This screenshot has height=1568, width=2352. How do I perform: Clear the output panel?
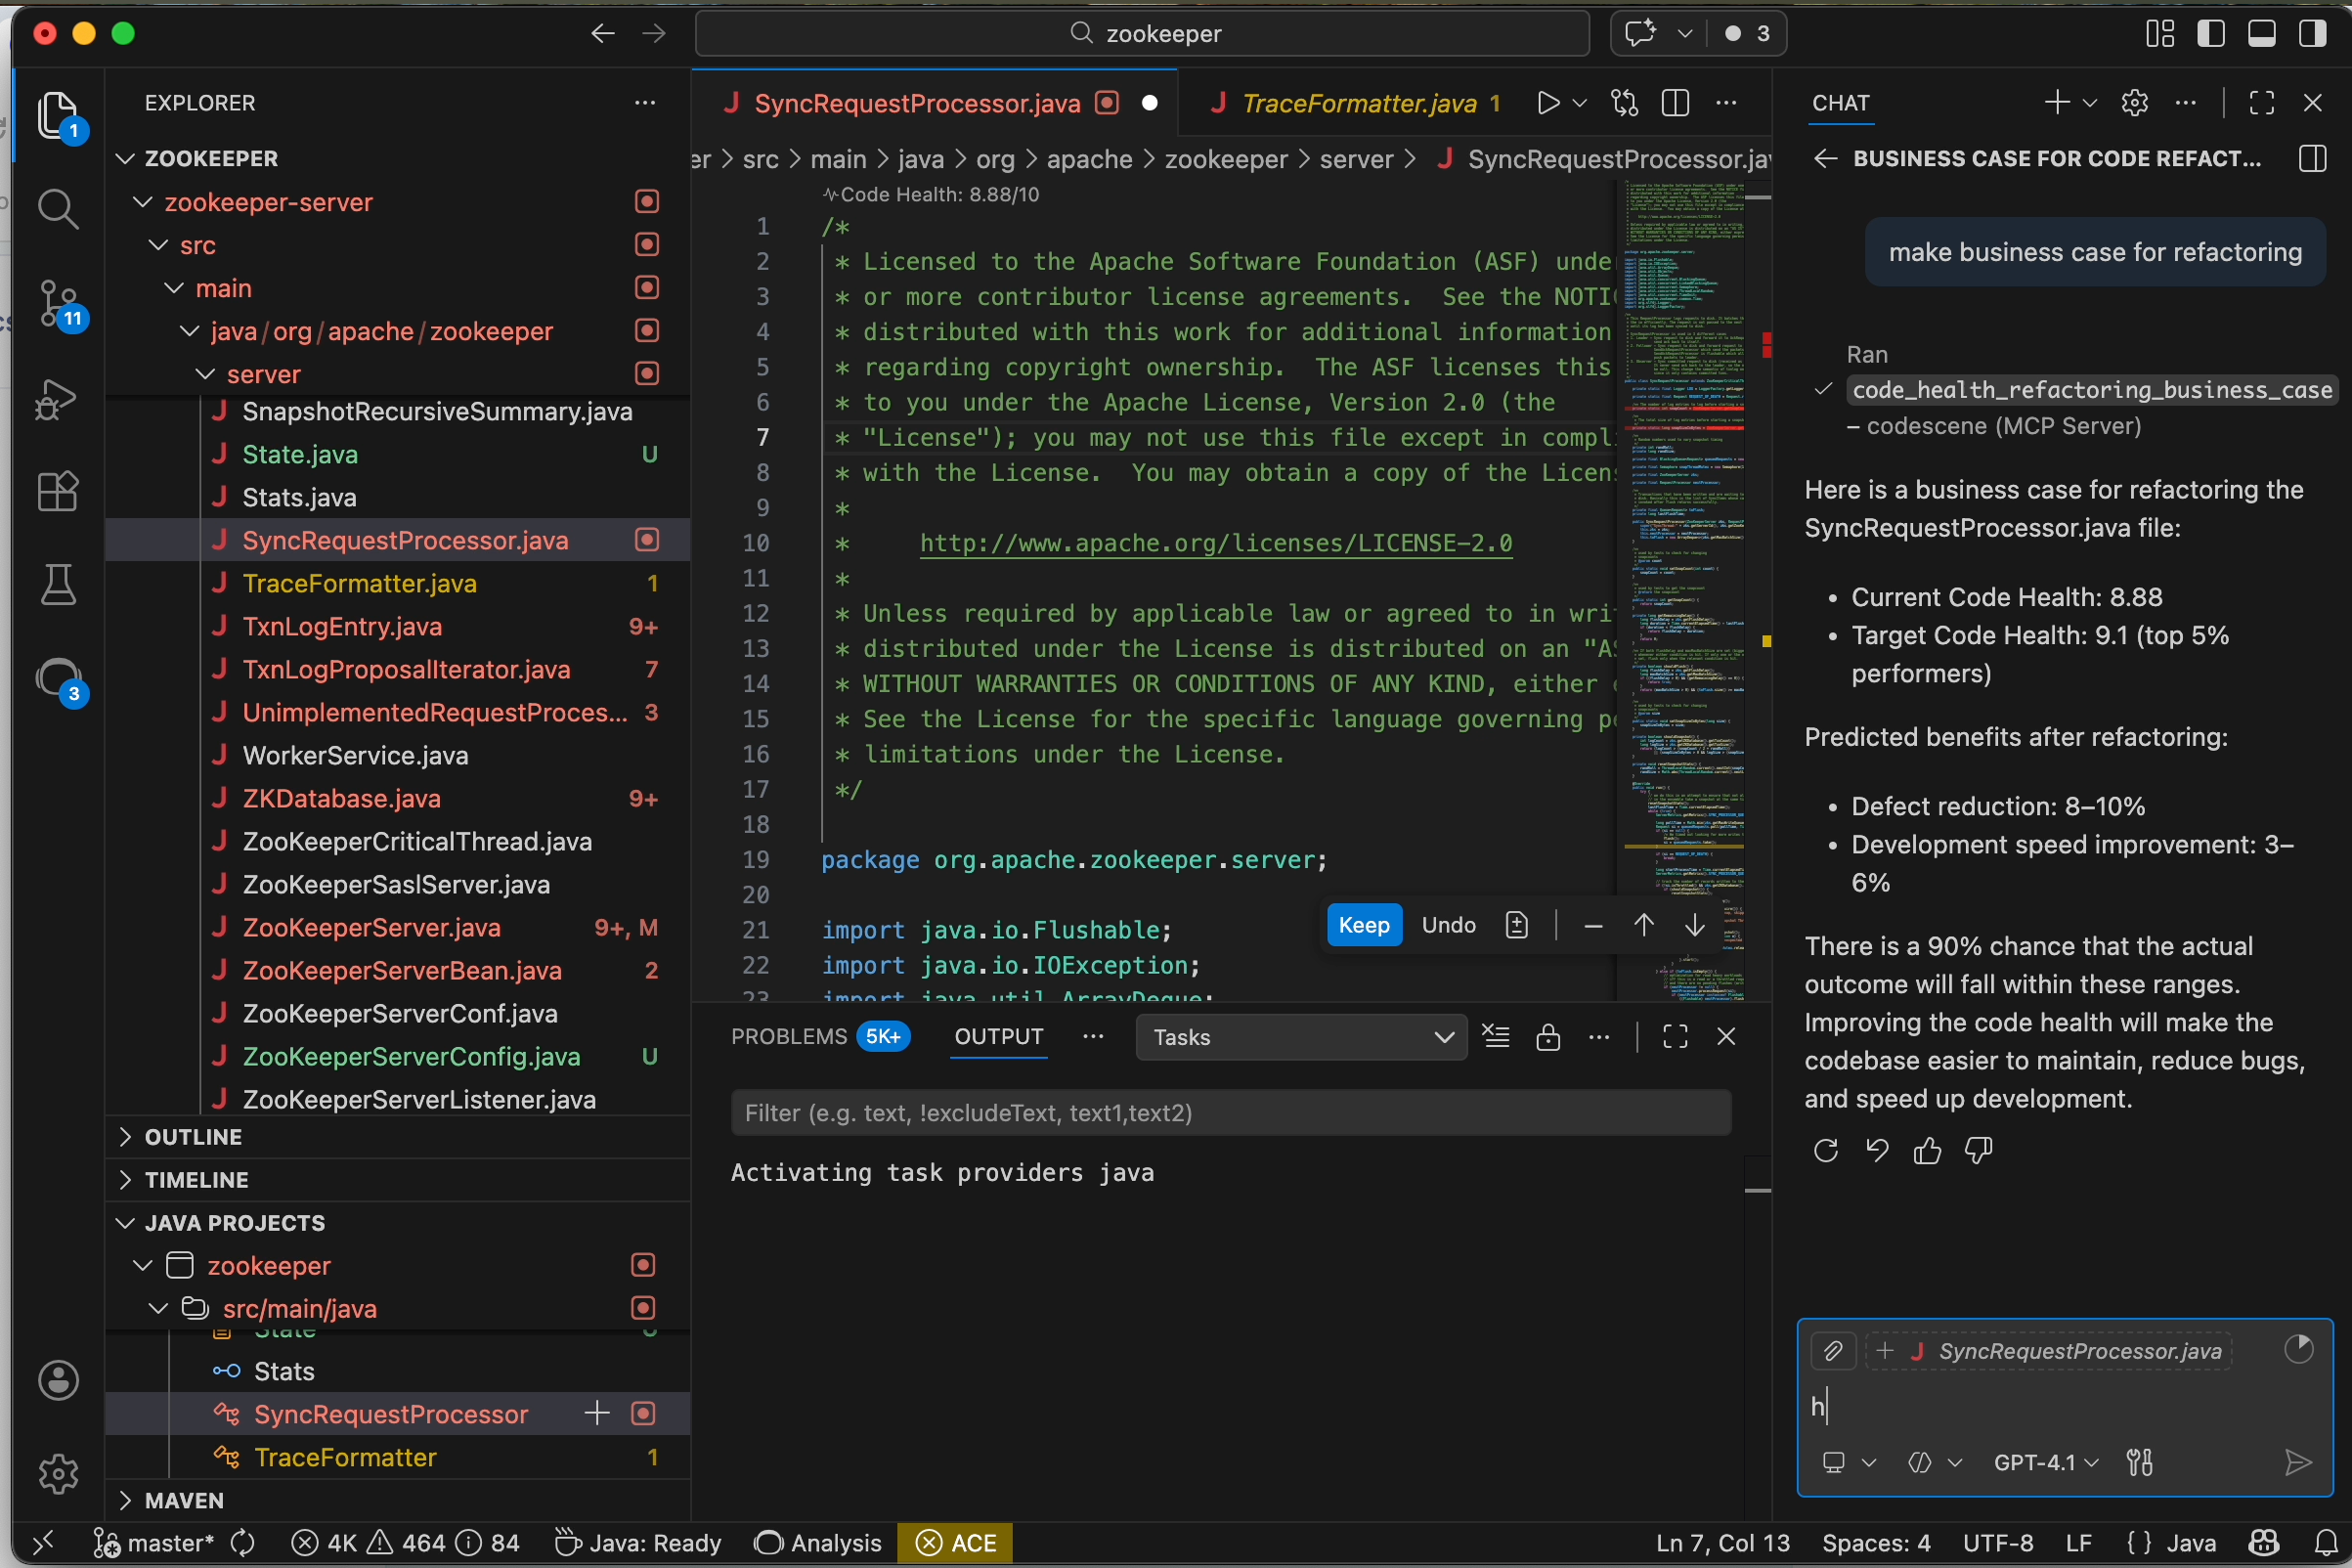1496,1037
